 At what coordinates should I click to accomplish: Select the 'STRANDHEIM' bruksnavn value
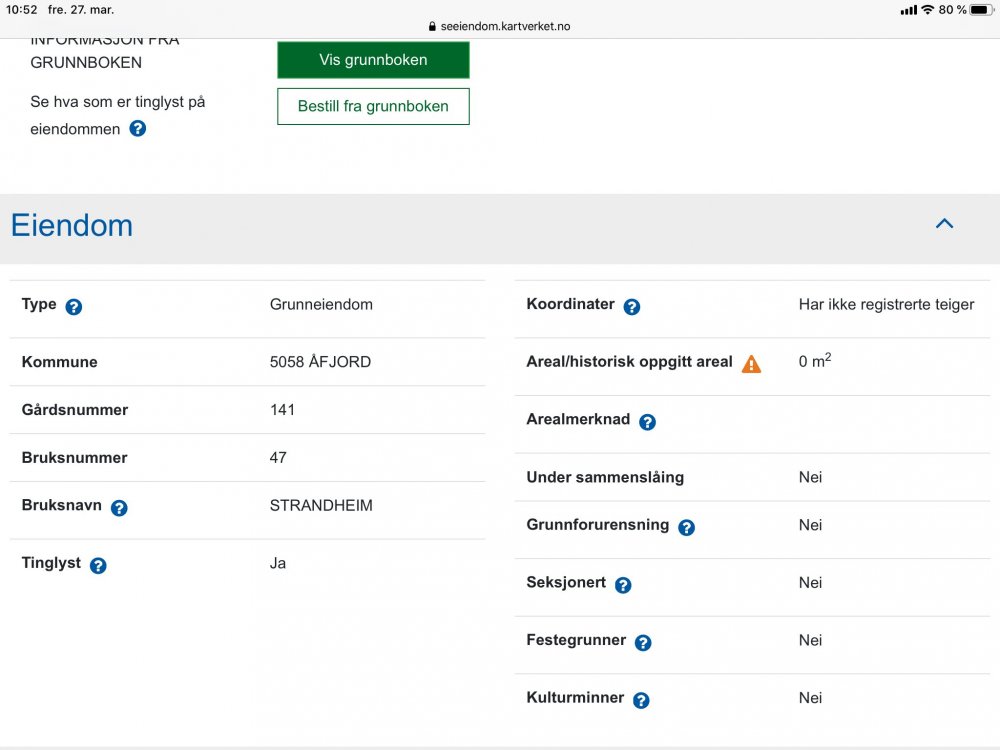[x=321, y=505]
